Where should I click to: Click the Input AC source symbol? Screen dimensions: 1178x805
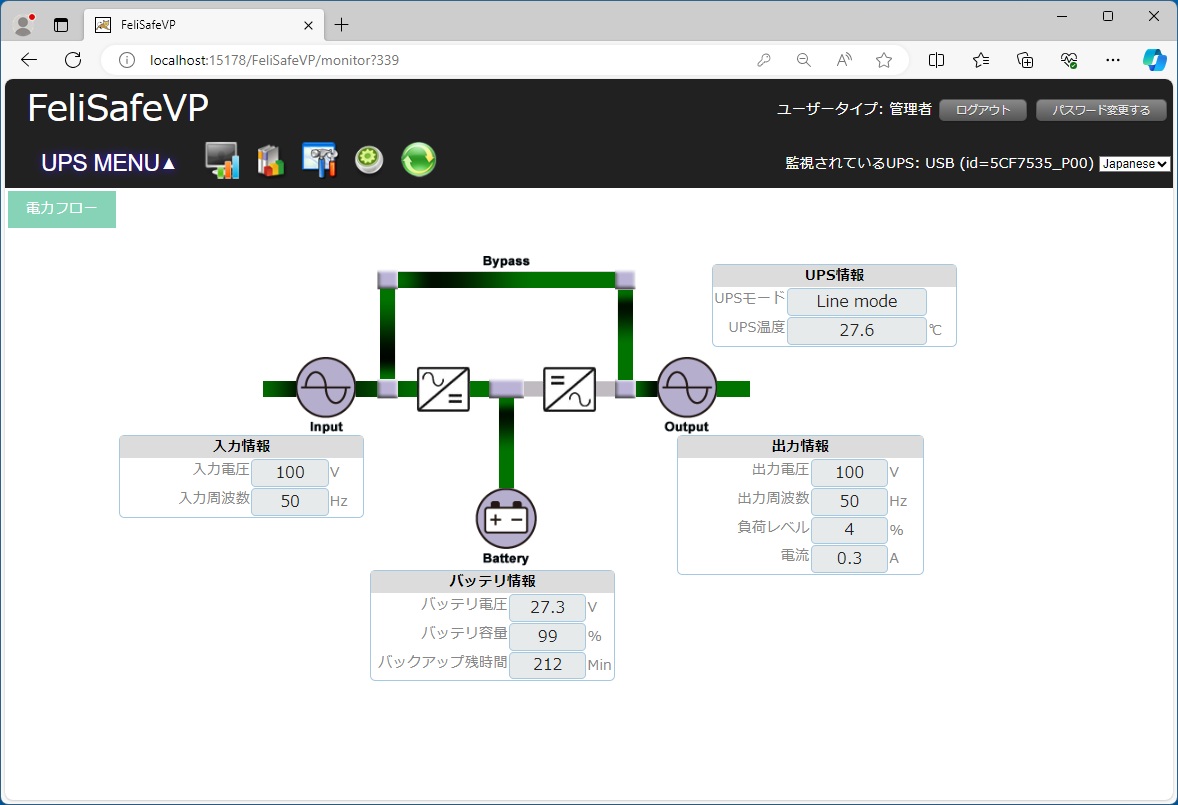pyautogui.click(x=326, y=388)
